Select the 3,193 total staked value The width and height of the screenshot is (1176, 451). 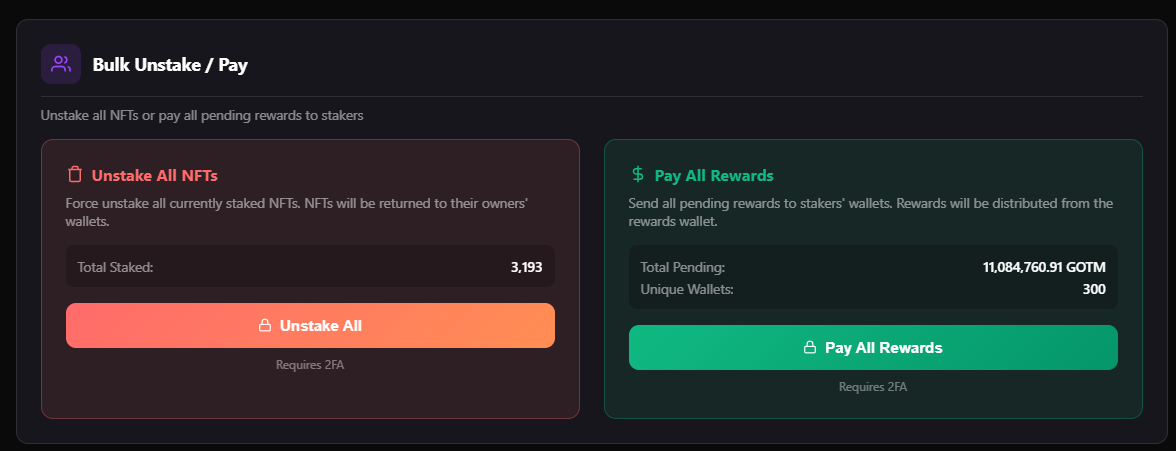526,267
